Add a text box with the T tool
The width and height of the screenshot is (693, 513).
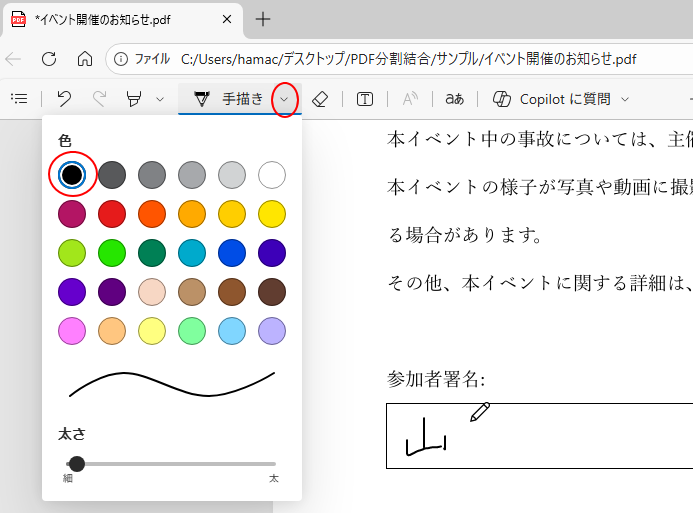pyautogui.click(x=365, y=99)
